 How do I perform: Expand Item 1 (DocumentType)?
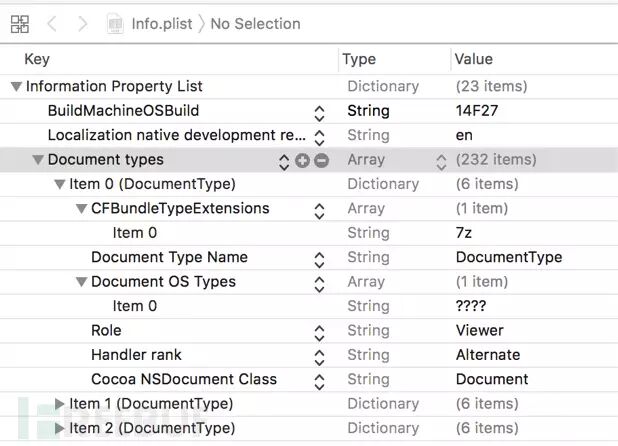pos(60,404)
